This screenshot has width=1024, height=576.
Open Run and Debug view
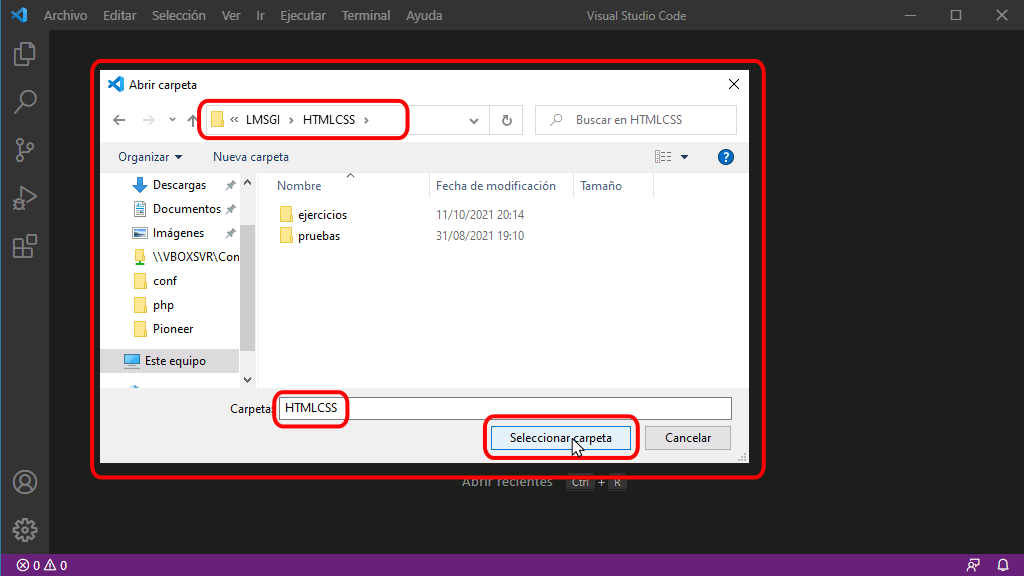25,199
